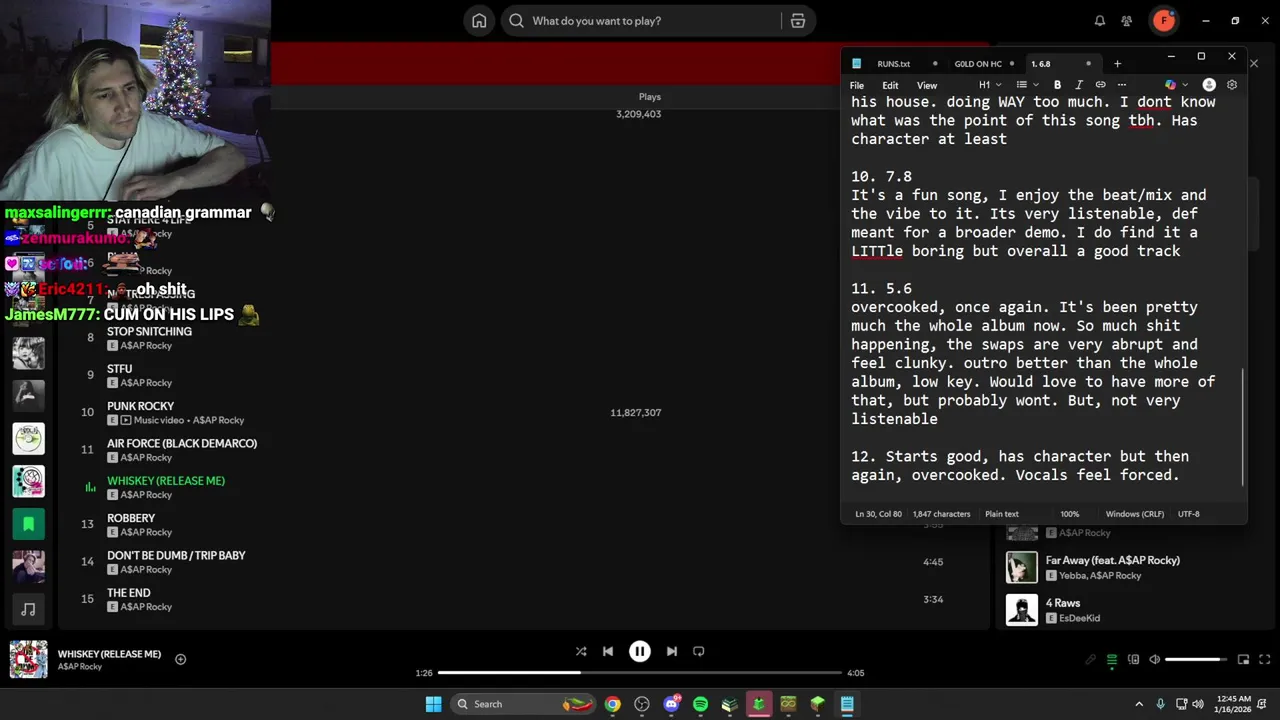The width and height of the screenshot is (1280, 720).
Task: Toggle italic formatting in Notepad
Action: click(1079, 85)
